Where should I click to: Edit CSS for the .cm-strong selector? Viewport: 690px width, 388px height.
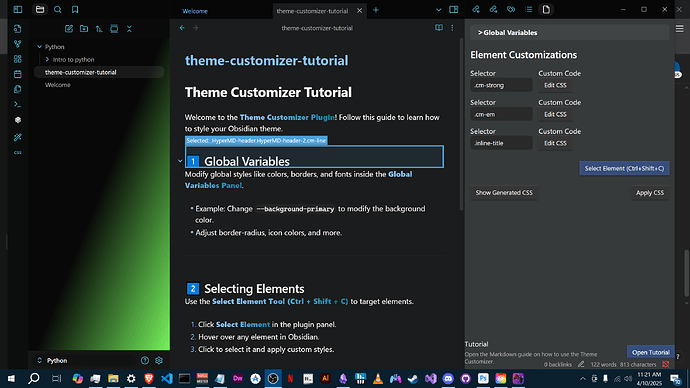[555, 85]
